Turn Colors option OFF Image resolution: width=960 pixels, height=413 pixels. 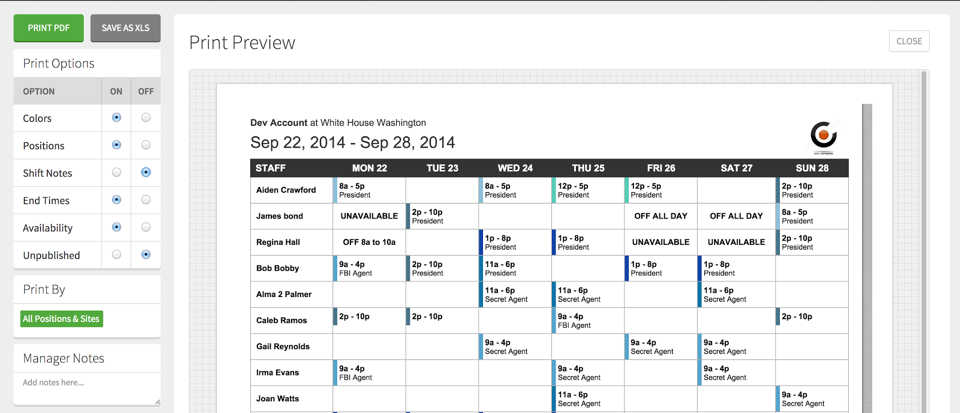coord(146,117)
